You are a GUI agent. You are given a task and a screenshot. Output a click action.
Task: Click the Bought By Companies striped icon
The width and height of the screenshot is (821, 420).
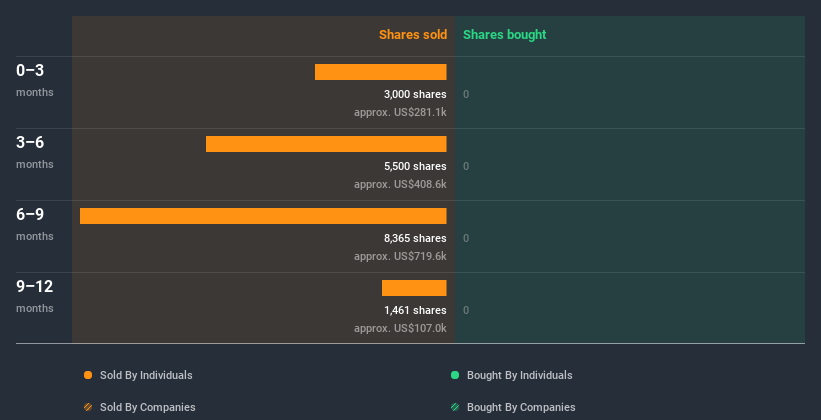click(x=455, y=407)
